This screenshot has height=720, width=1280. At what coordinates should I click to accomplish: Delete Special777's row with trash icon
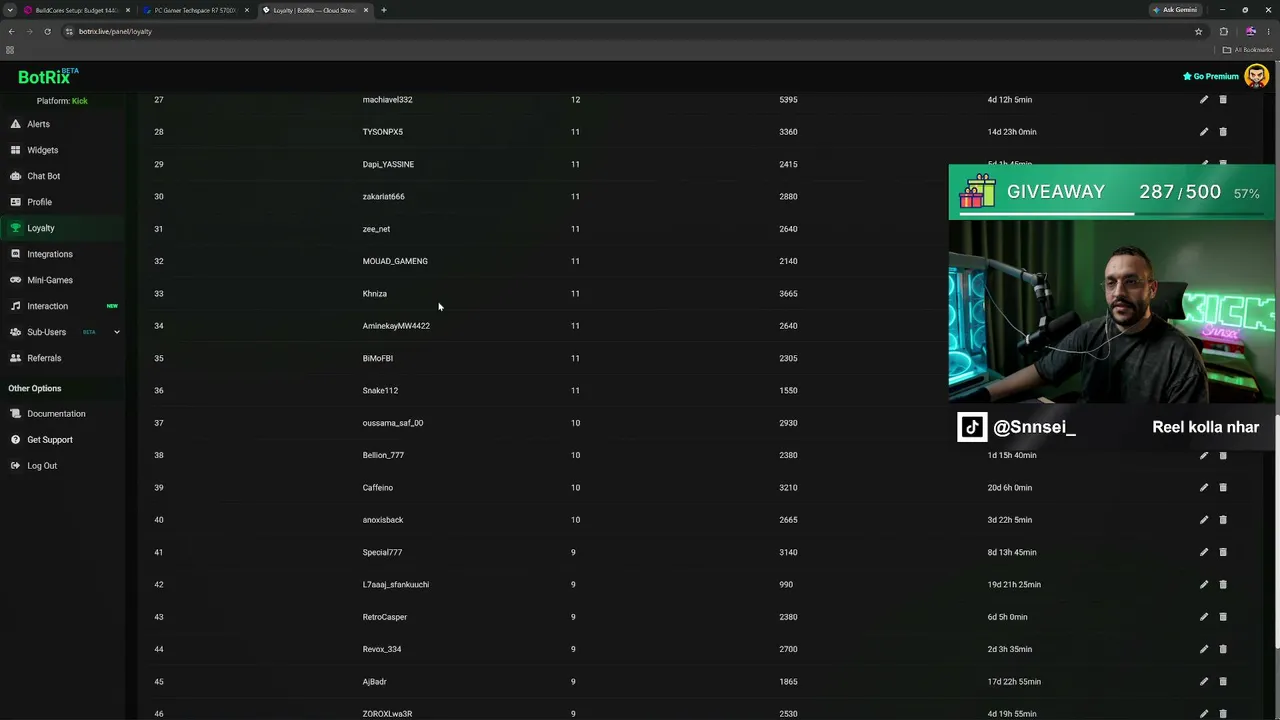(x=1223, y=552)
